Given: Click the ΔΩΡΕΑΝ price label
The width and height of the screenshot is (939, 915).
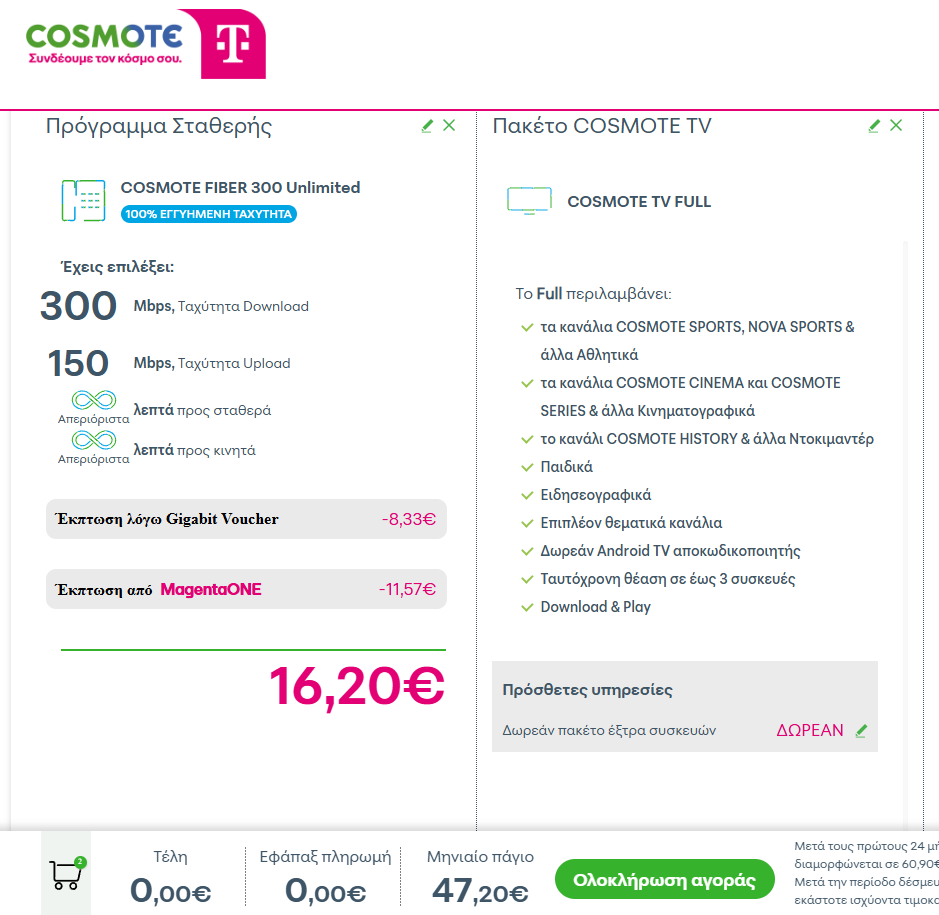Looking at the screenshot, I should point(810,730).
